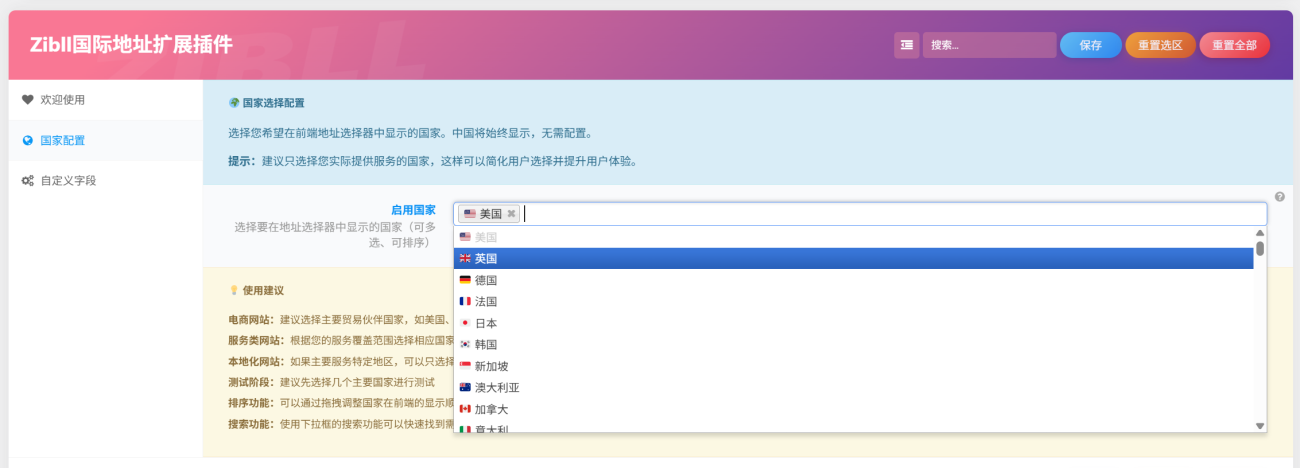Select 日本 with the Japan flag

coord(486,323)
